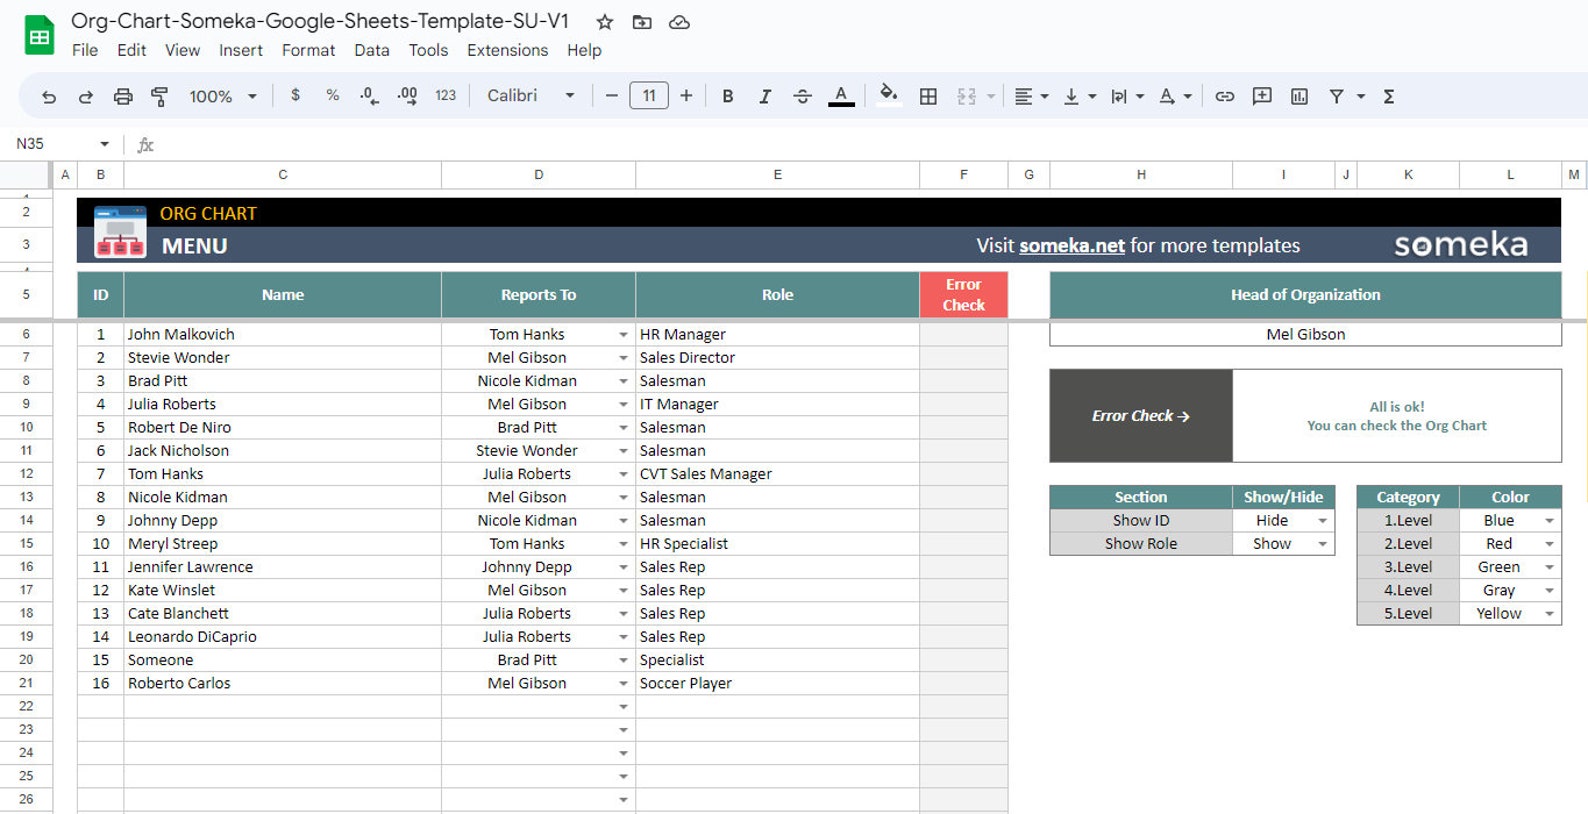Expand the 1.Level Blue color dropdown
Image resolution: width=1588 pixels, height=814 pixels.
(x=1549, y=521)
